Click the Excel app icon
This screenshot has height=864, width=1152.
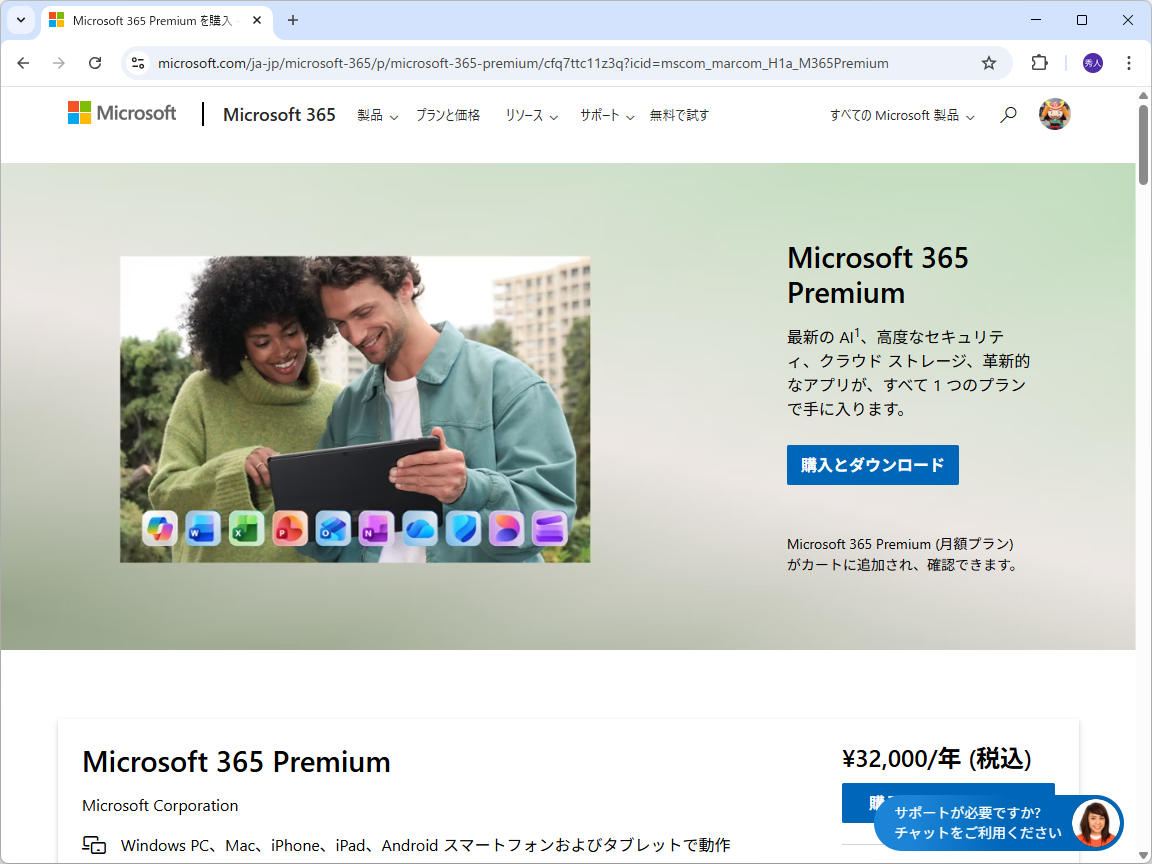click(246, 529)
